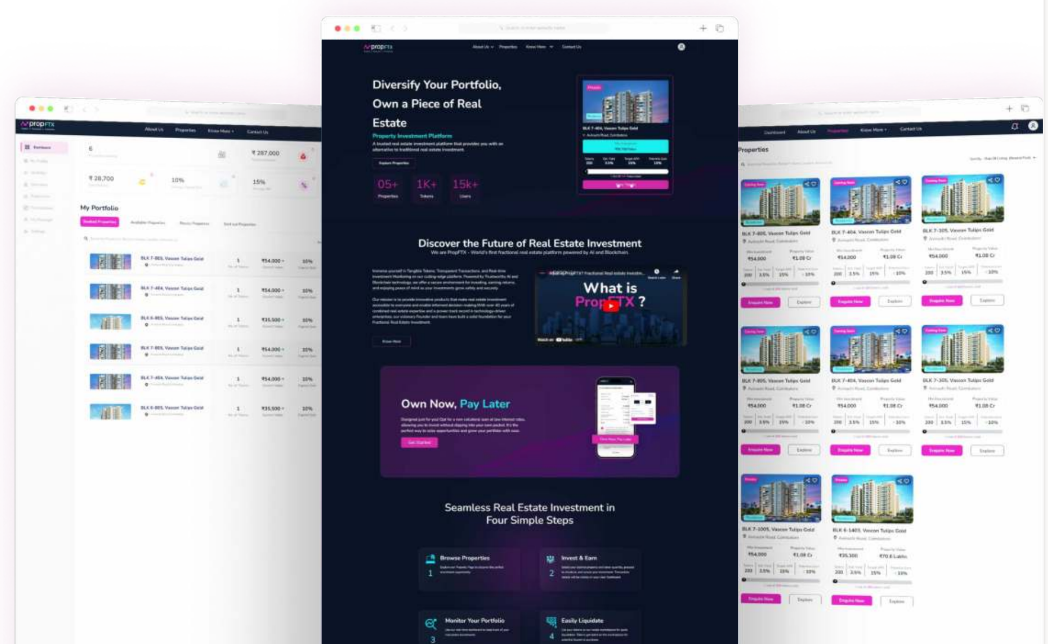The height and width of the screenshot is (644, 1048).
Task: Open Dashboard in the right window's navbar
Action: point(775,132)
